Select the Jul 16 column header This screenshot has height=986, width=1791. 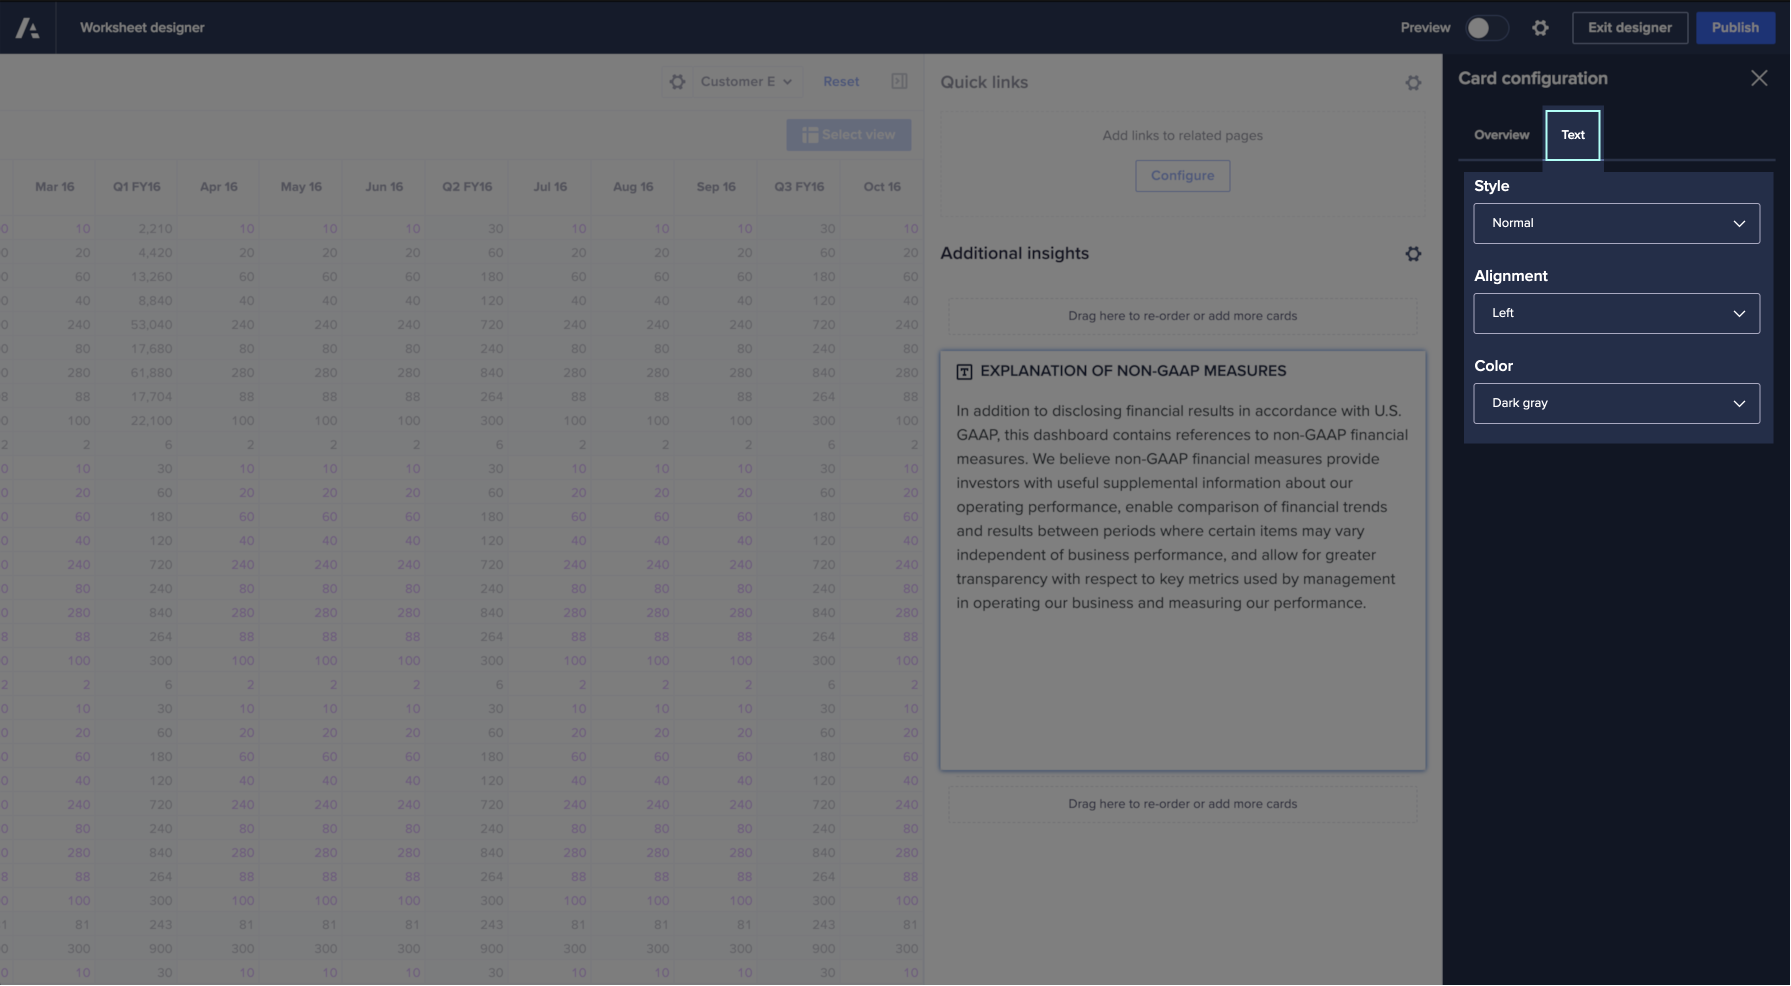click(550, 187)
